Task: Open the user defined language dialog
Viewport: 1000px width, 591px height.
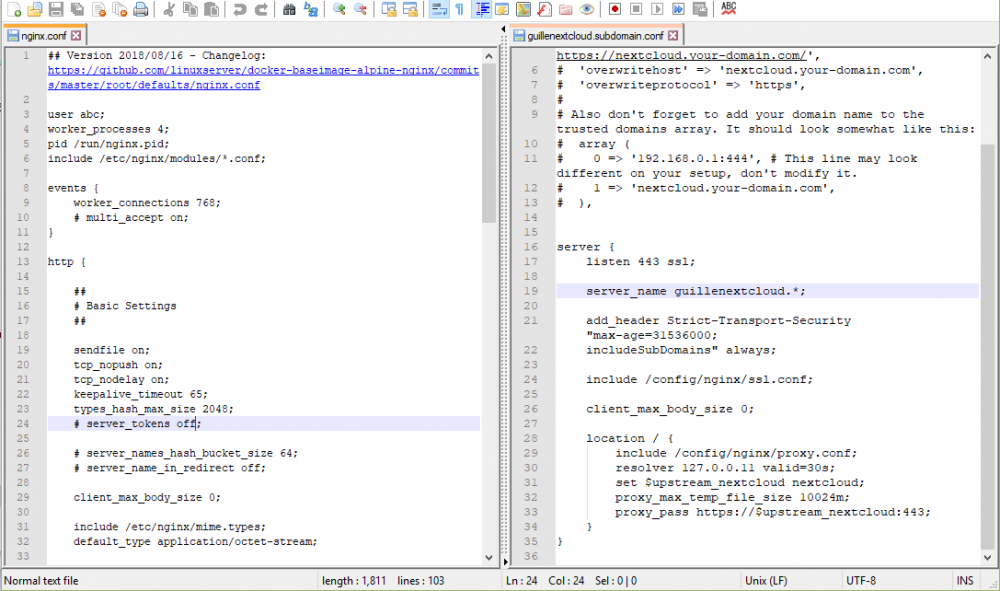Action: tap(502, 9)
